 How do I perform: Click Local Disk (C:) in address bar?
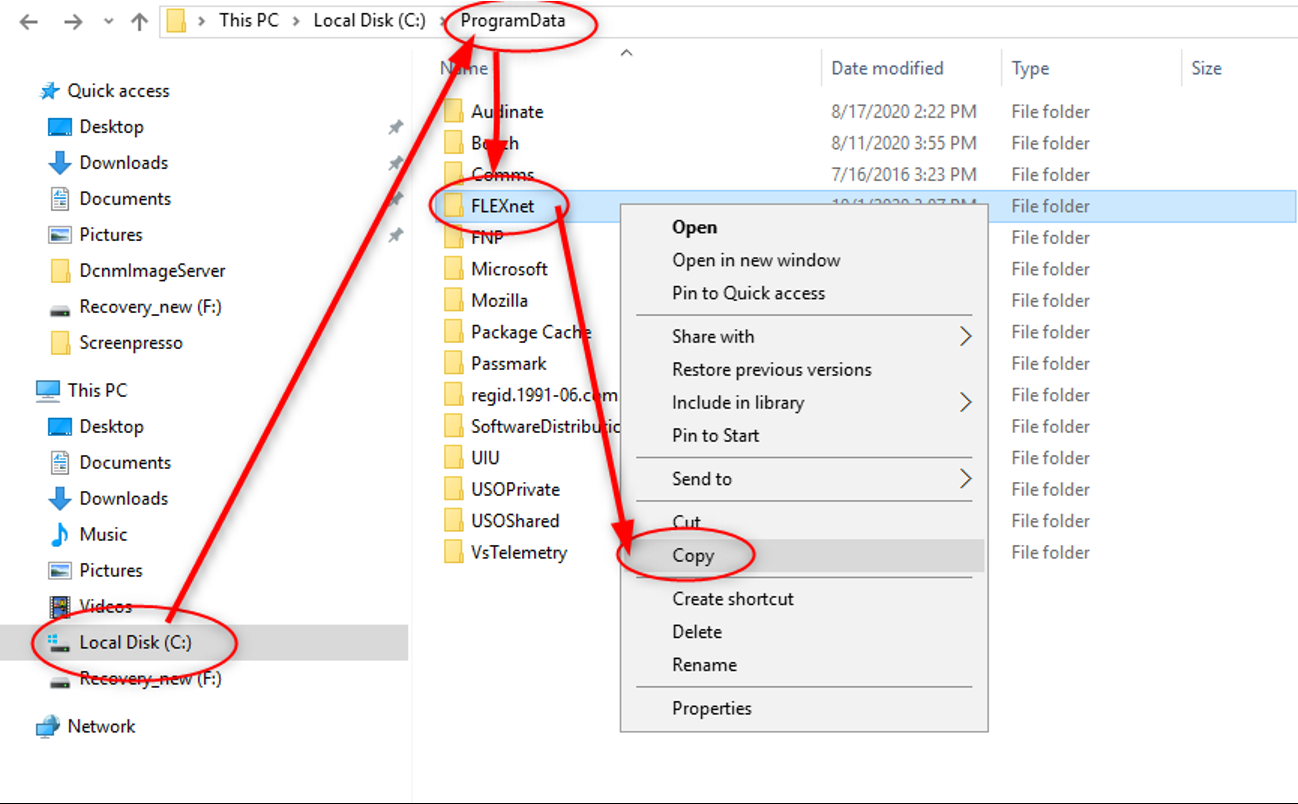coord(369,20)
